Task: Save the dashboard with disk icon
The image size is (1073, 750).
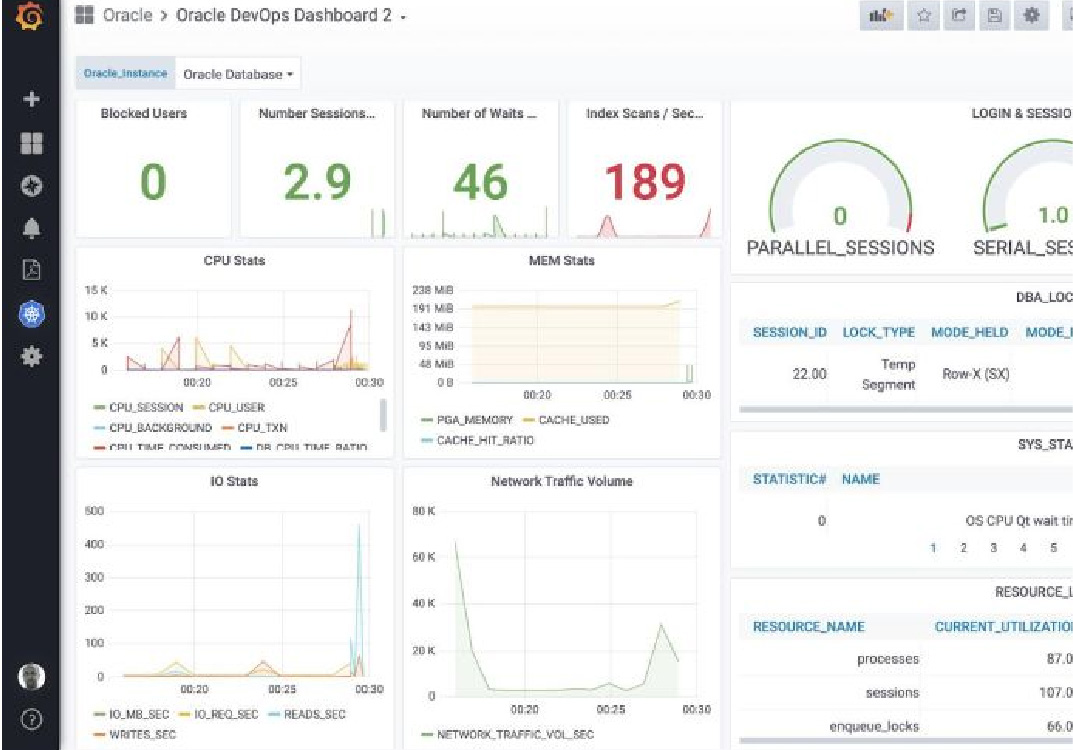Action: coord(995,15)
